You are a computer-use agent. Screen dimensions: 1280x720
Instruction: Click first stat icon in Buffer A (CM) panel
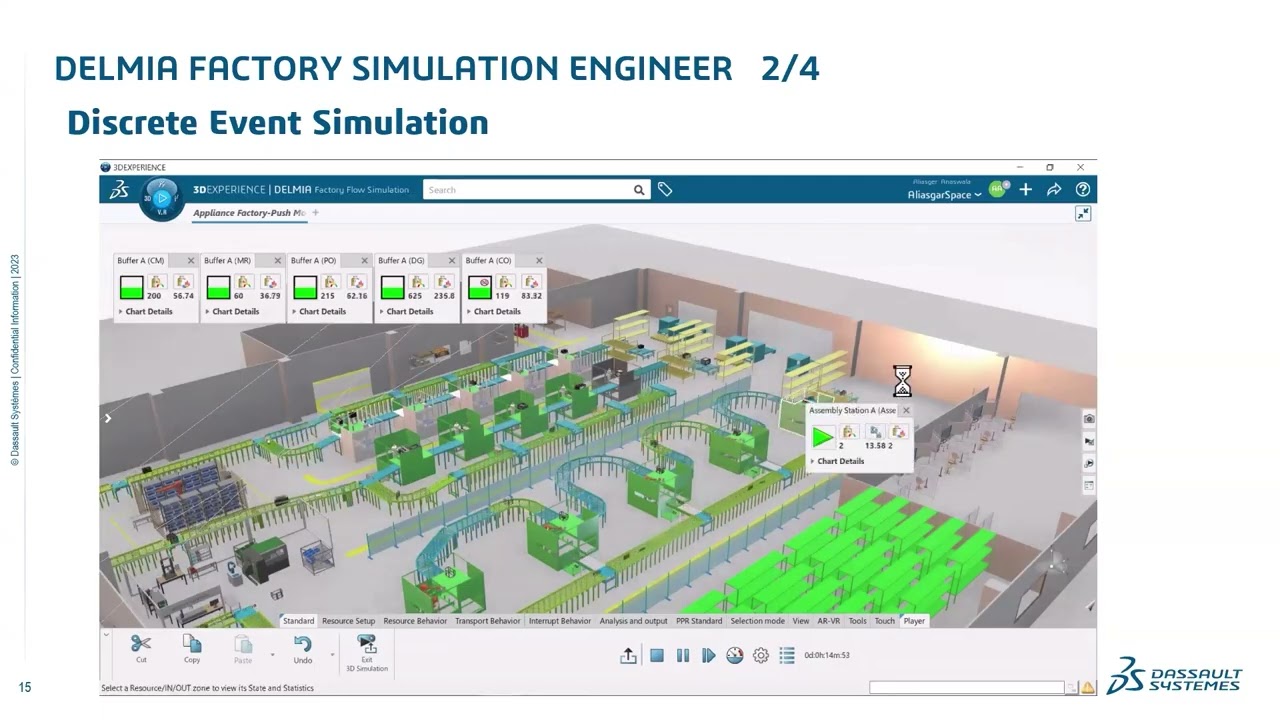tap(157, 283)
